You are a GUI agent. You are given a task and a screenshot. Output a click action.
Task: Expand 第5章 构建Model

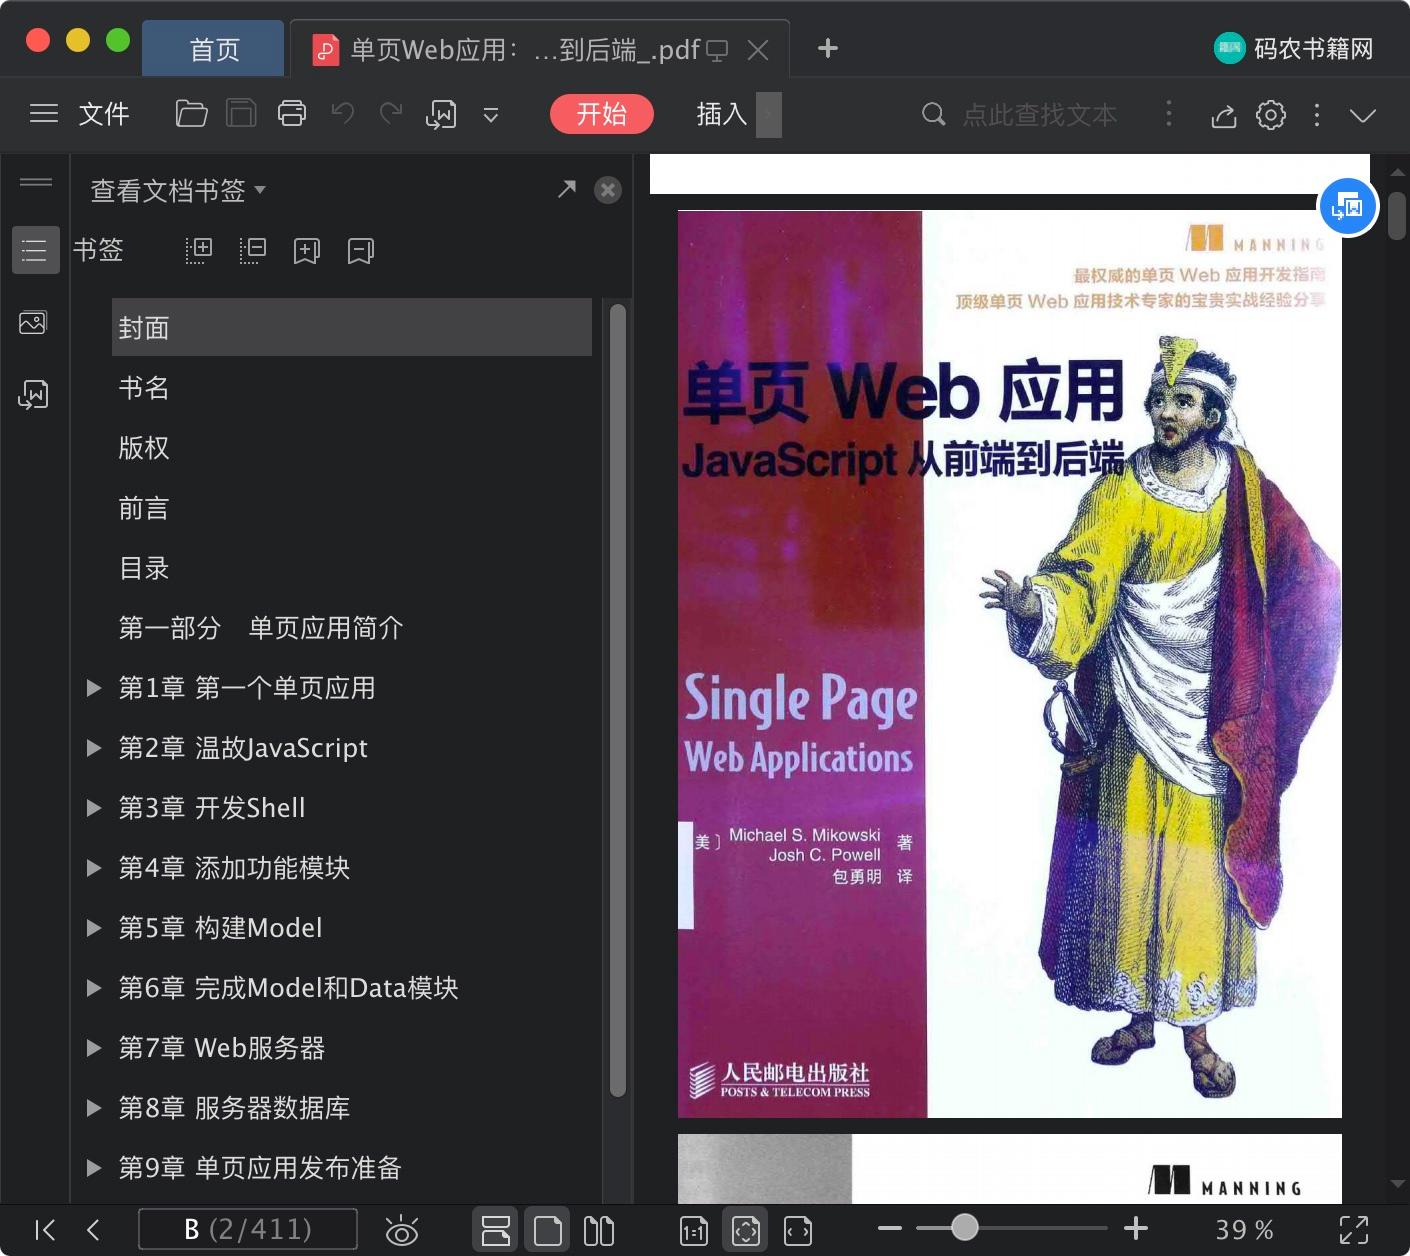pyautogui.click(x=94, y=928)
